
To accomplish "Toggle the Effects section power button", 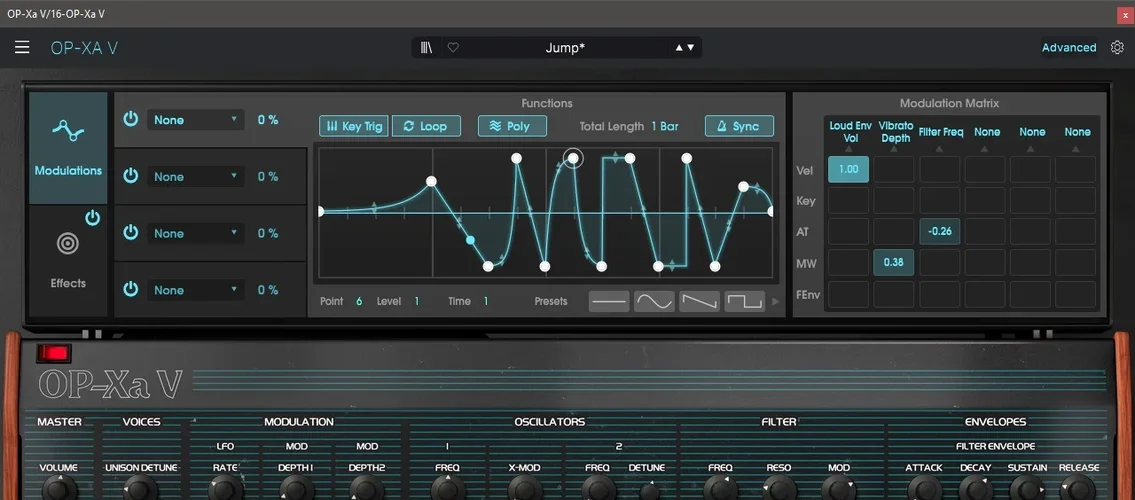I will [x=93, y=218].
